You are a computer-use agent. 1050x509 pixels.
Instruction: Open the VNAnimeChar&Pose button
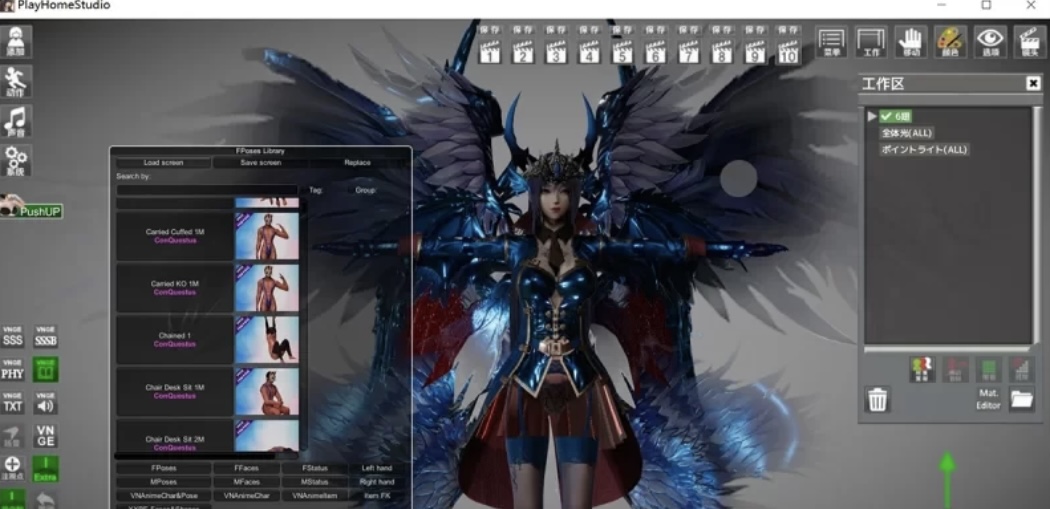click(x=163, y=496)
